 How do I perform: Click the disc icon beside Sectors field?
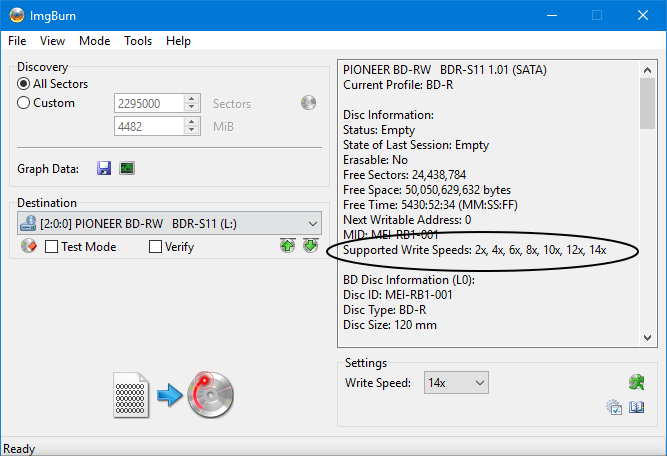[x=308, y=103]
